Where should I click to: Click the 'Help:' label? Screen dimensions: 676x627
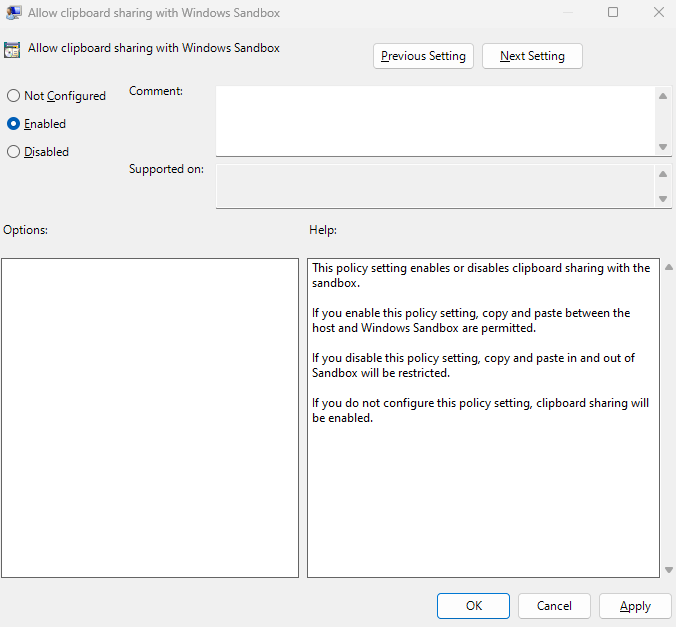point(323,230)
